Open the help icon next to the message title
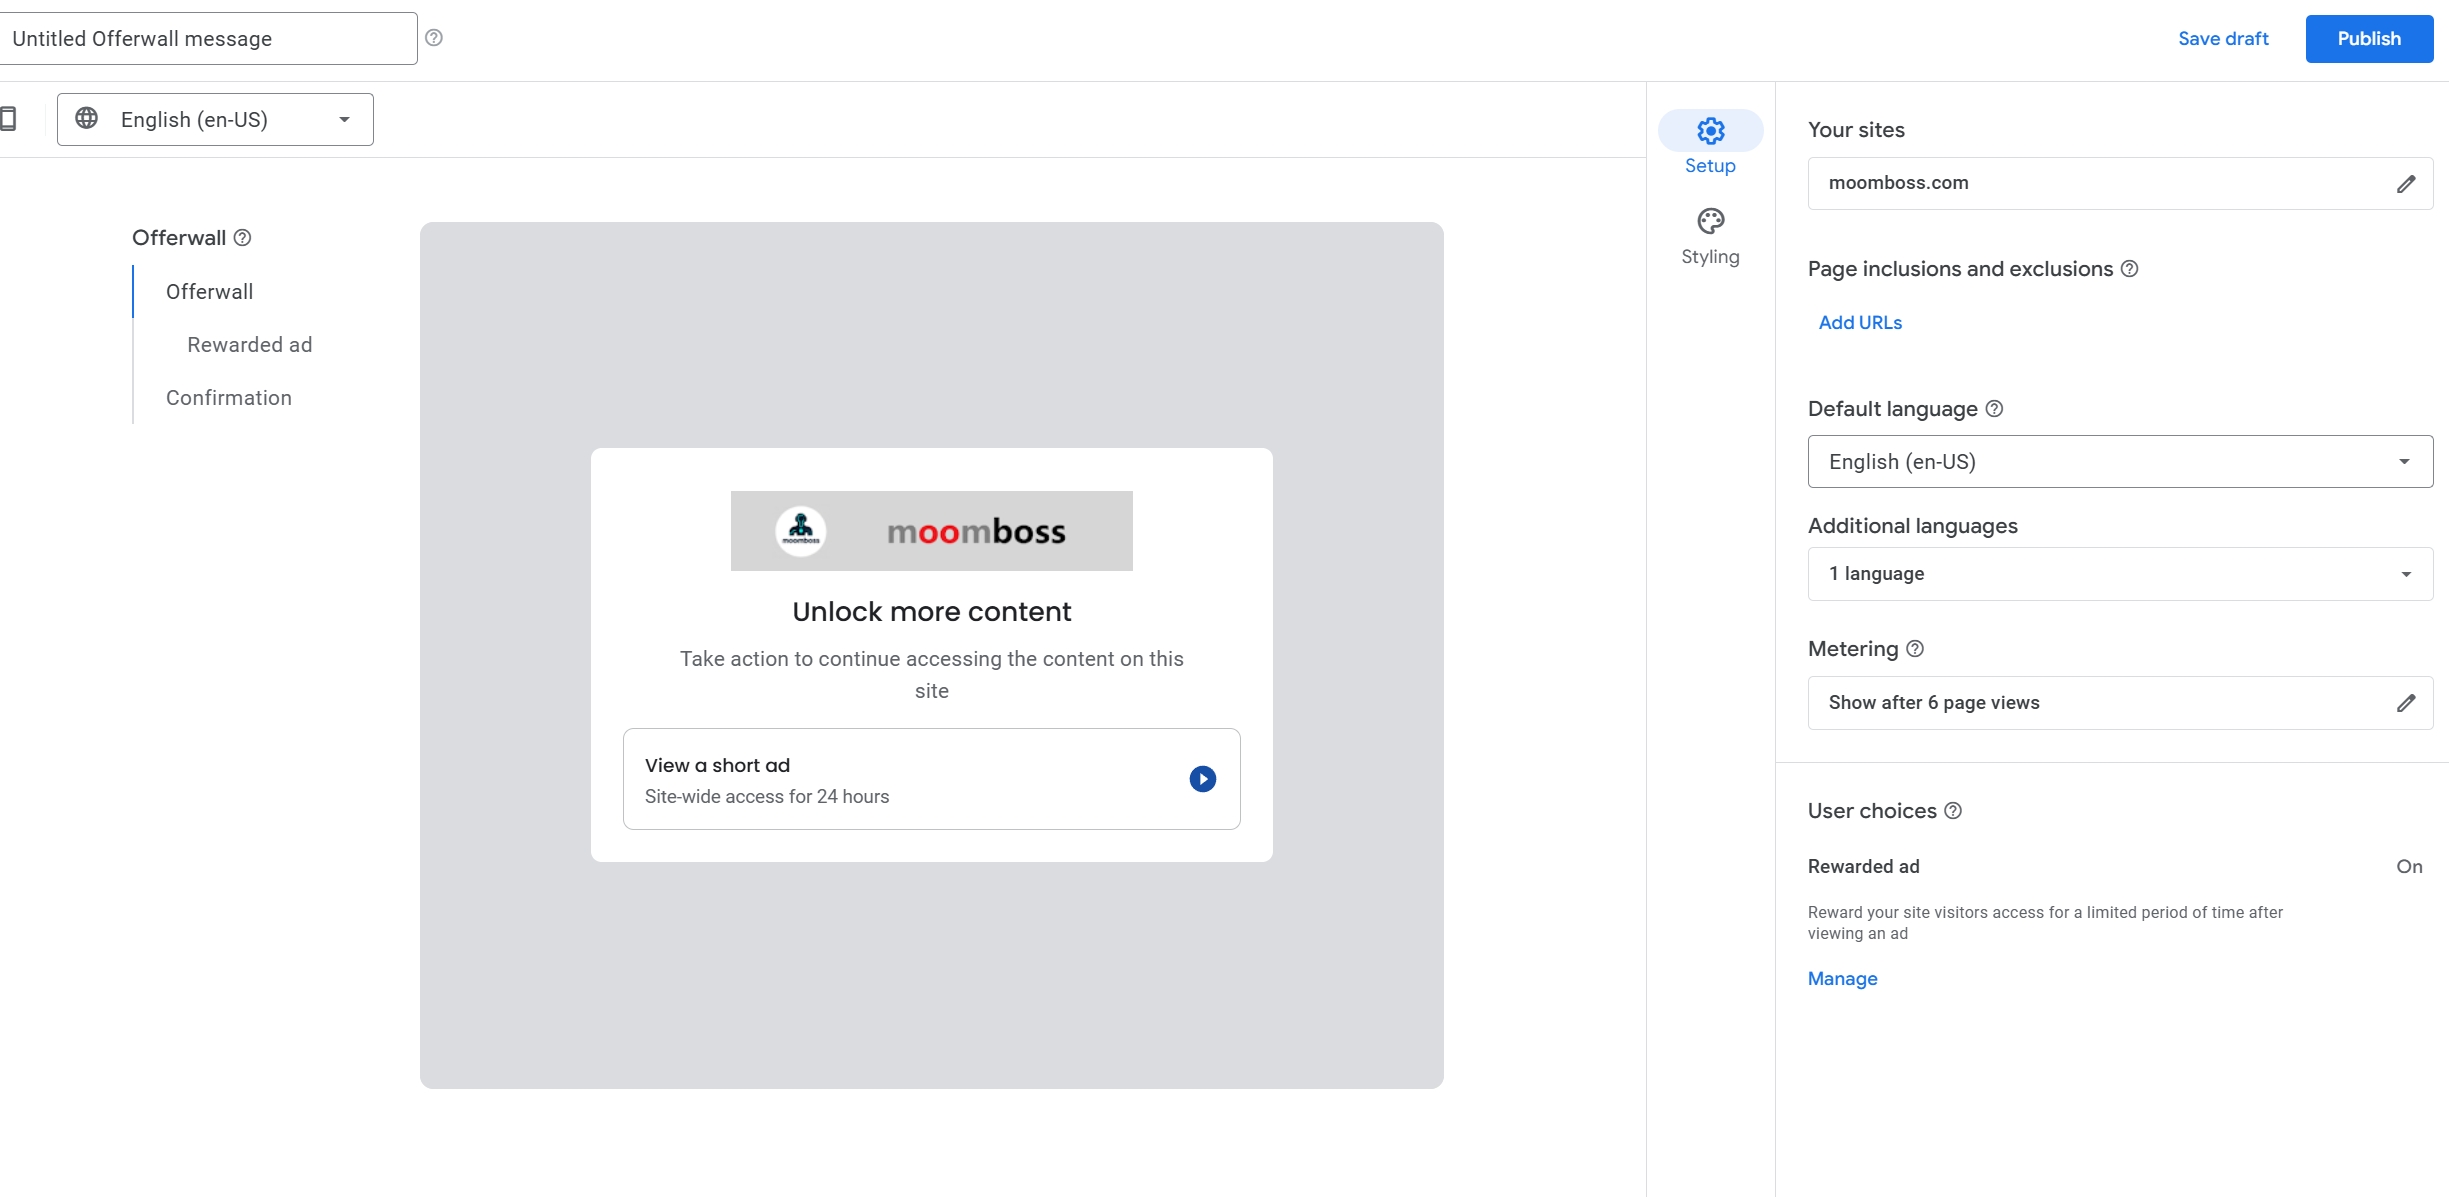 point(434,36)
